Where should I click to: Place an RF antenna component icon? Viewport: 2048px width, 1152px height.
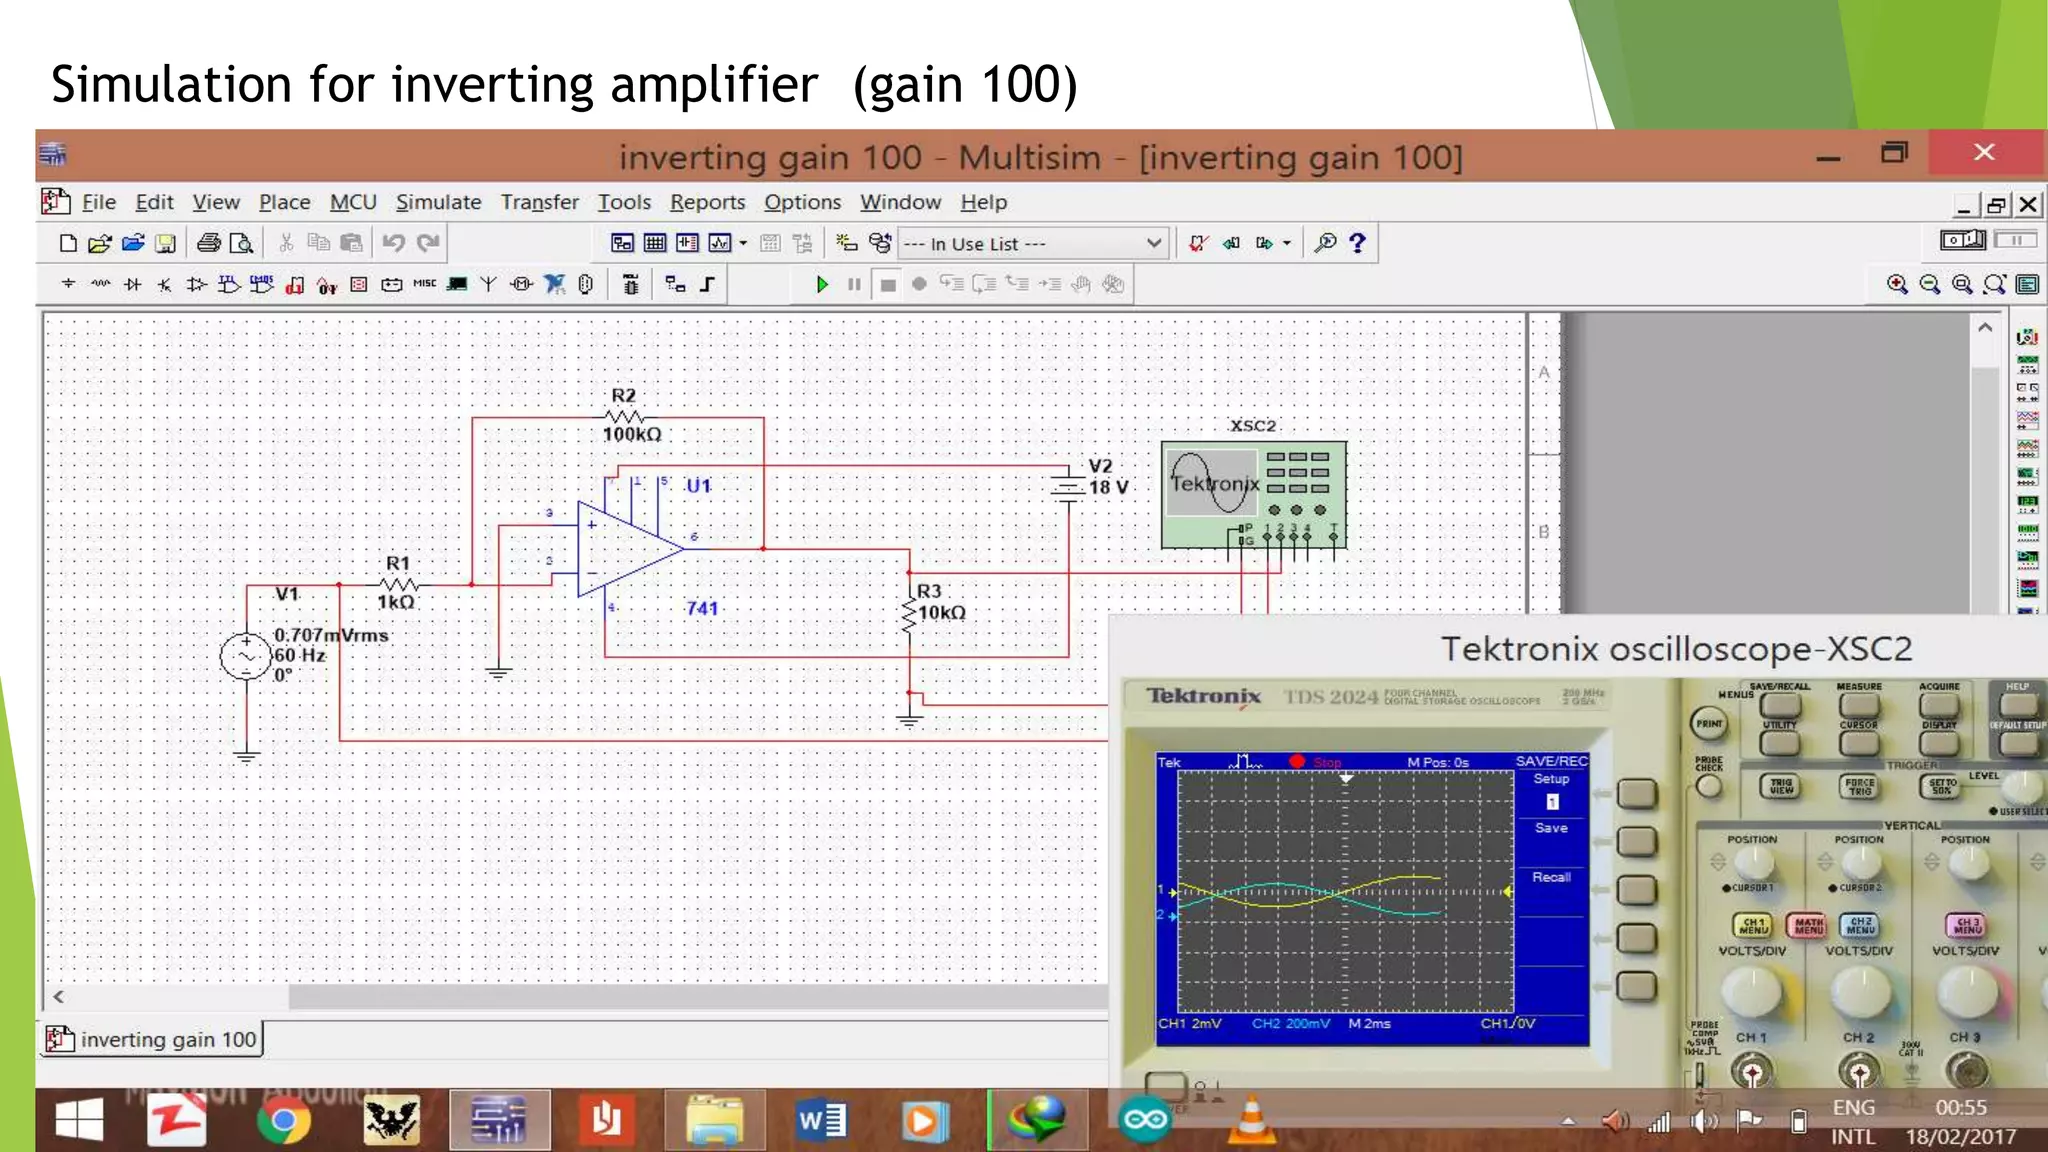click(x=488, y=284)
